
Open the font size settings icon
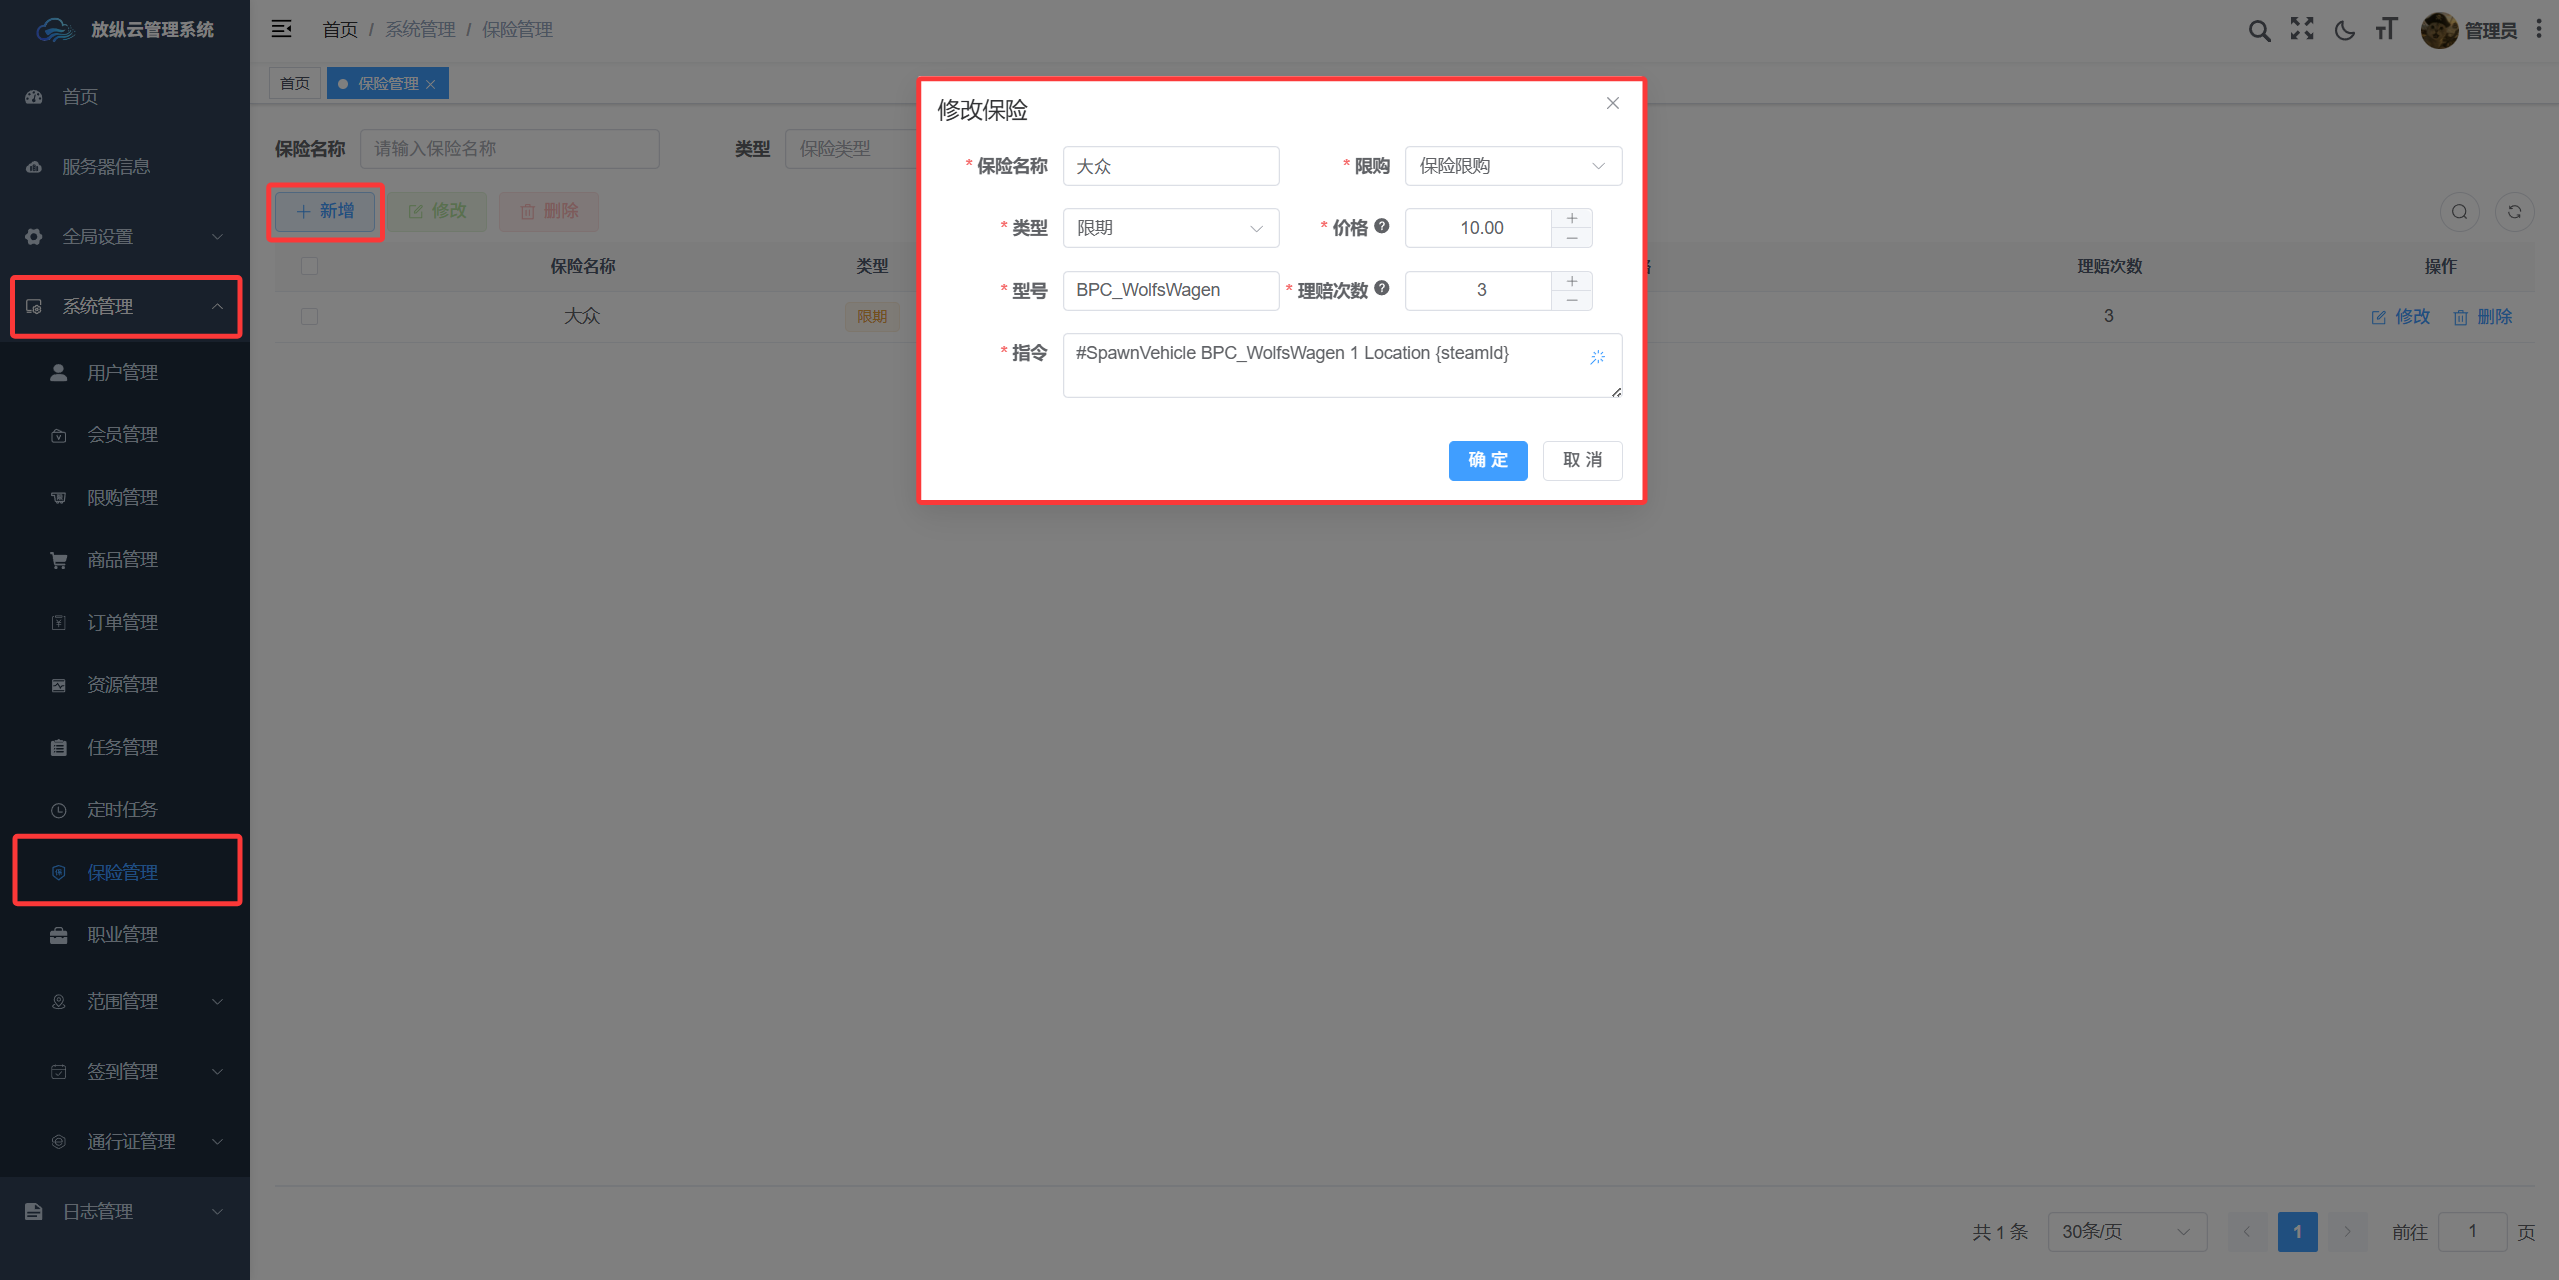click(x=2387, y=29)
